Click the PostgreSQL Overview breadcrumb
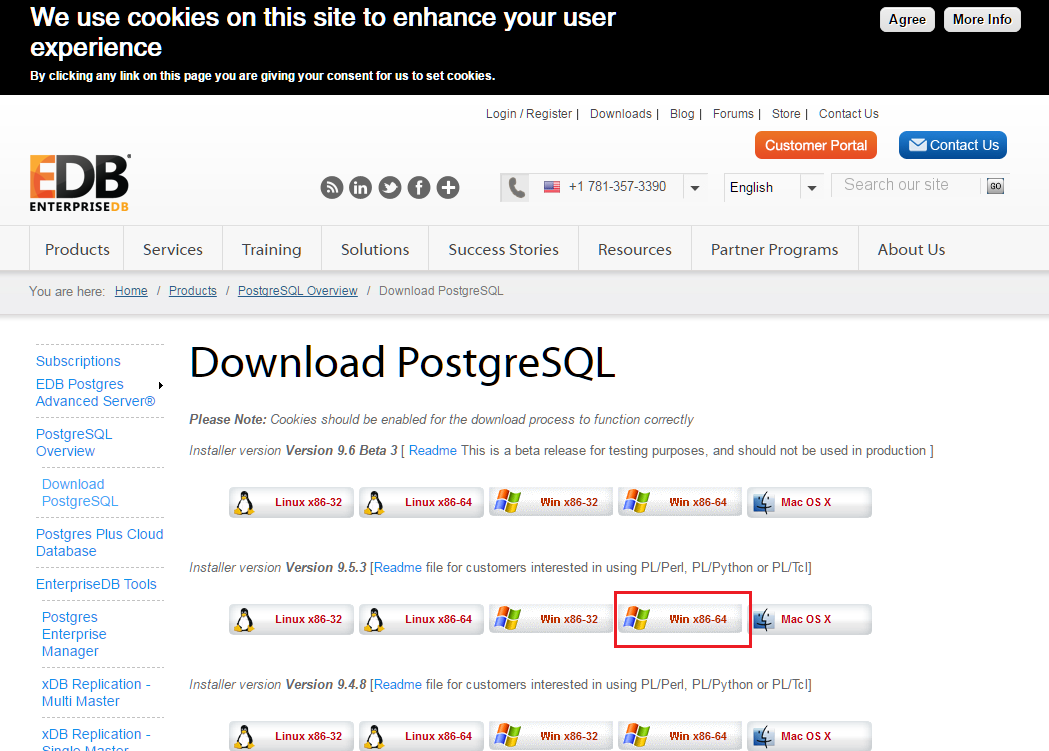1049x751 pixels. (298, 291)
